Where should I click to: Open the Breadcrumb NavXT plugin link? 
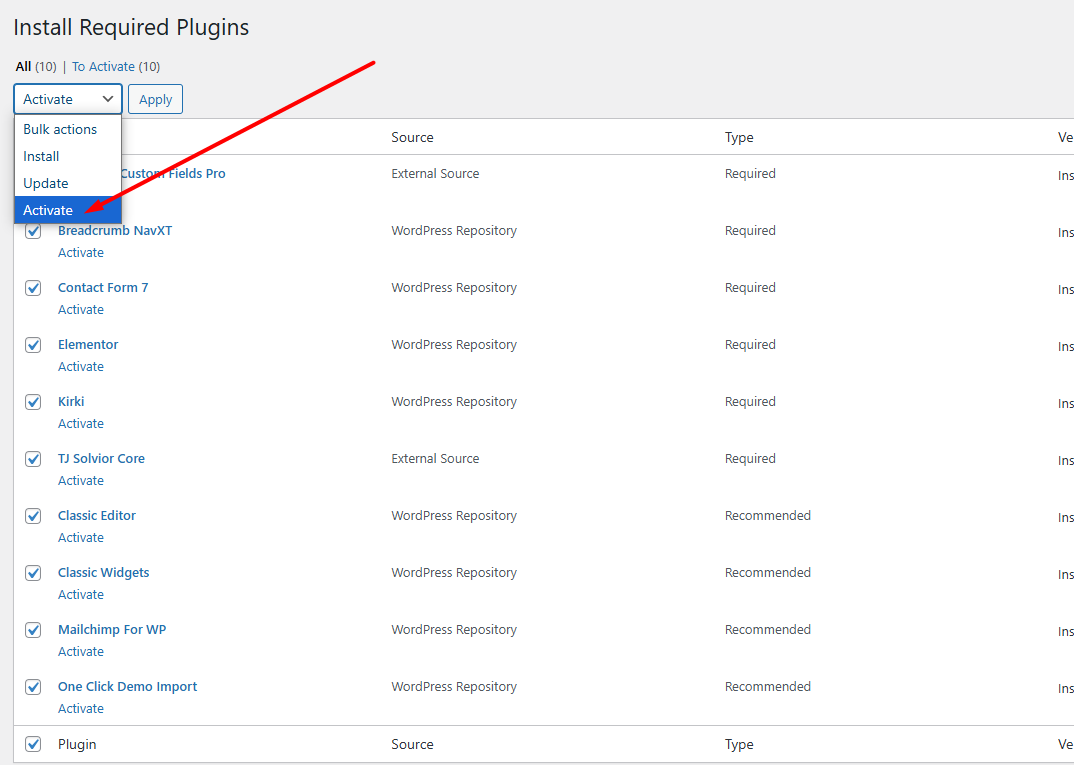point(115,231)
